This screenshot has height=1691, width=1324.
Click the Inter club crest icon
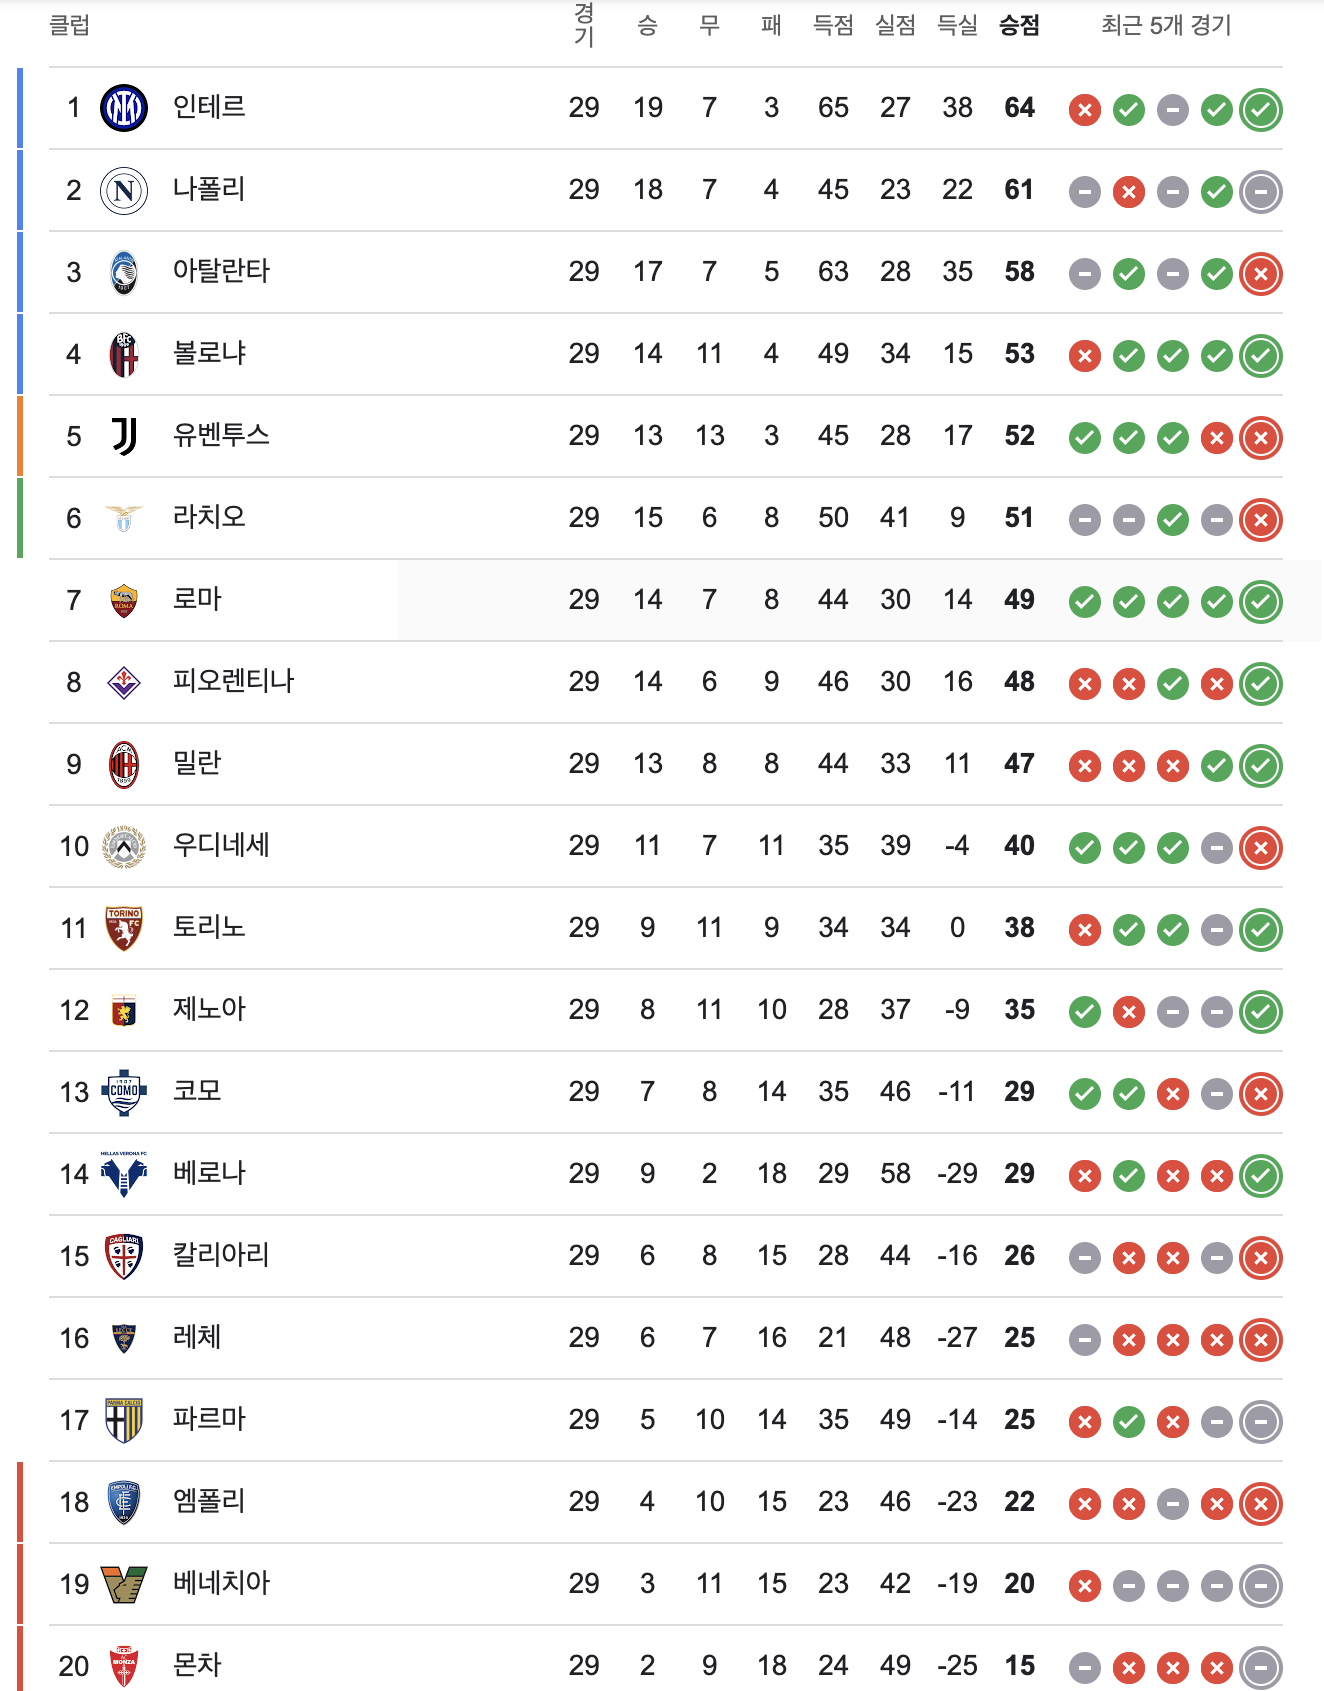coord(124,108)
